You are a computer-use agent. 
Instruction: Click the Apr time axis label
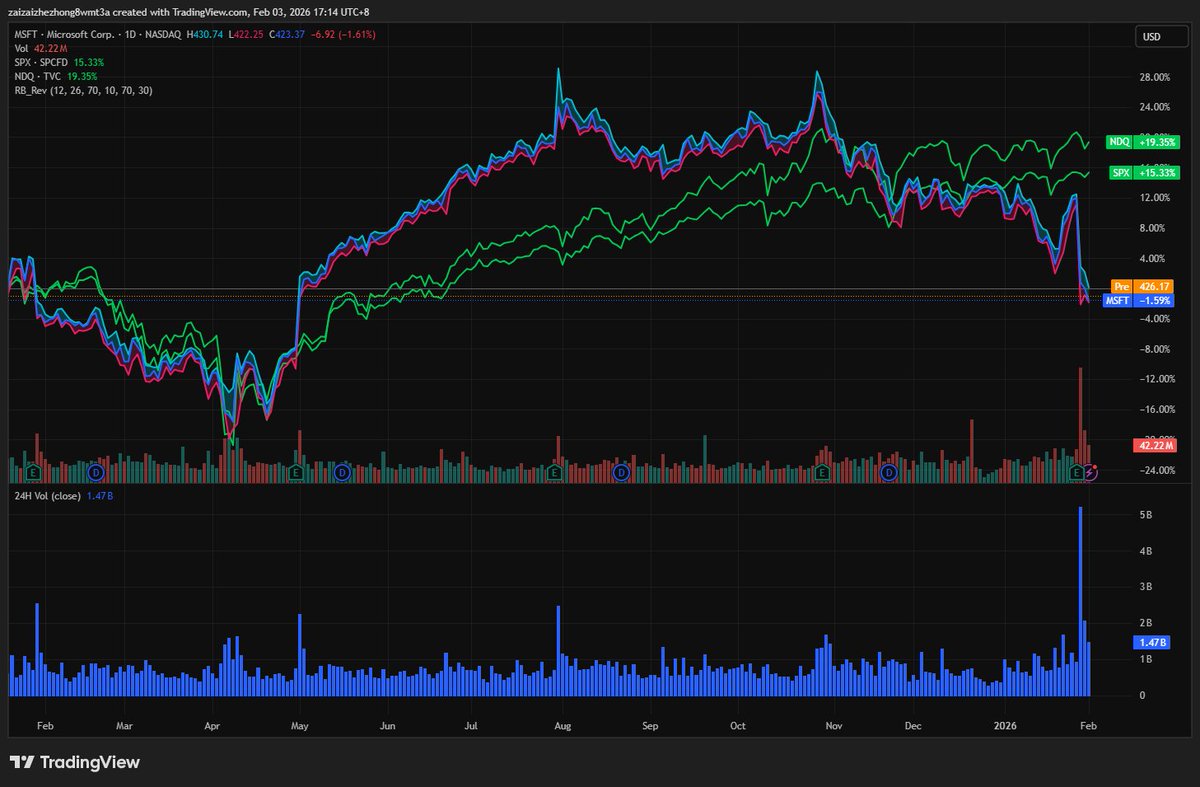click(211, 725)
